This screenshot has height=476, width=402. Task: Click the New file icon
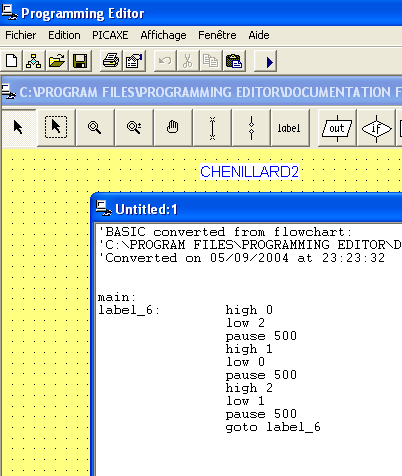[x=12, y=61]
